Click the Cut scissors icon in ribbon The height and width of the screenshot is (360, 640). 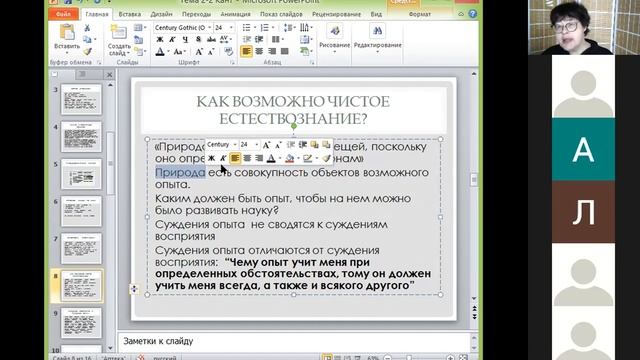[x=87, y=28]
